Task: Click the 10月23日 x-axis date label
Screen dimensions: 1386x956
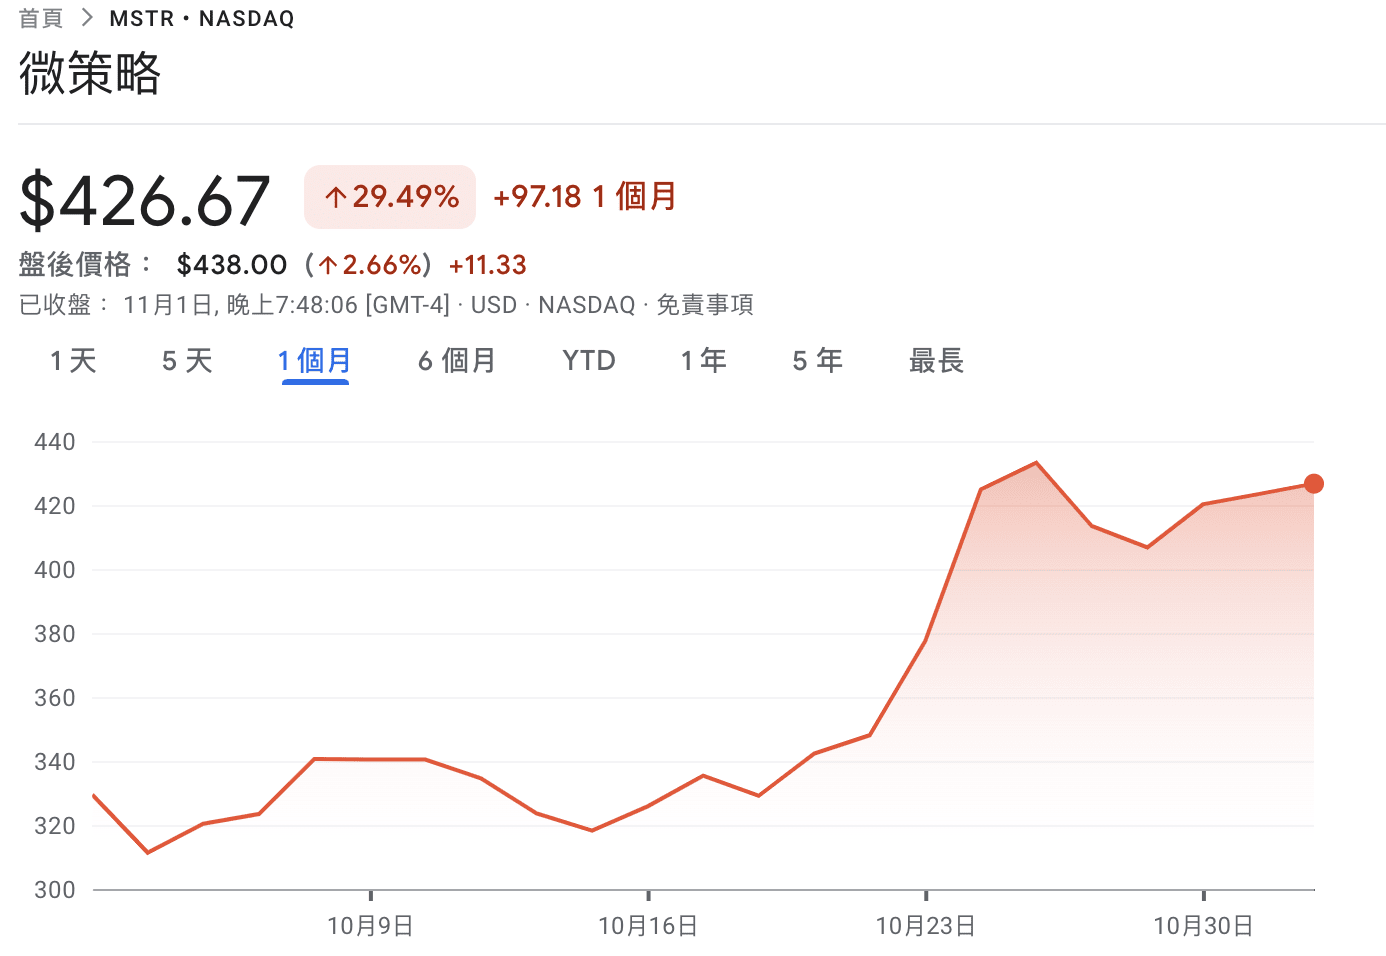Action: pyautogui.click(x=926, y=926)
